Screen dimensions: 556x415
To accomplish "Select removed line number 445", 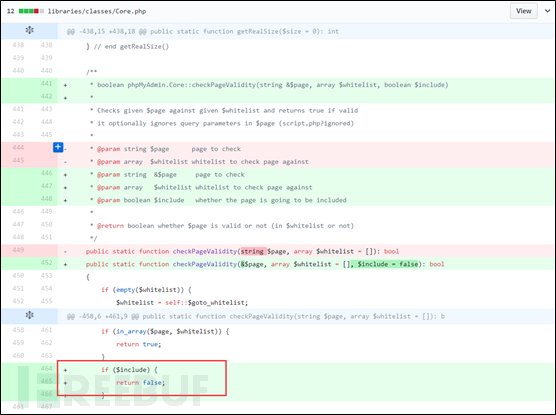I will tap(18, 160).
